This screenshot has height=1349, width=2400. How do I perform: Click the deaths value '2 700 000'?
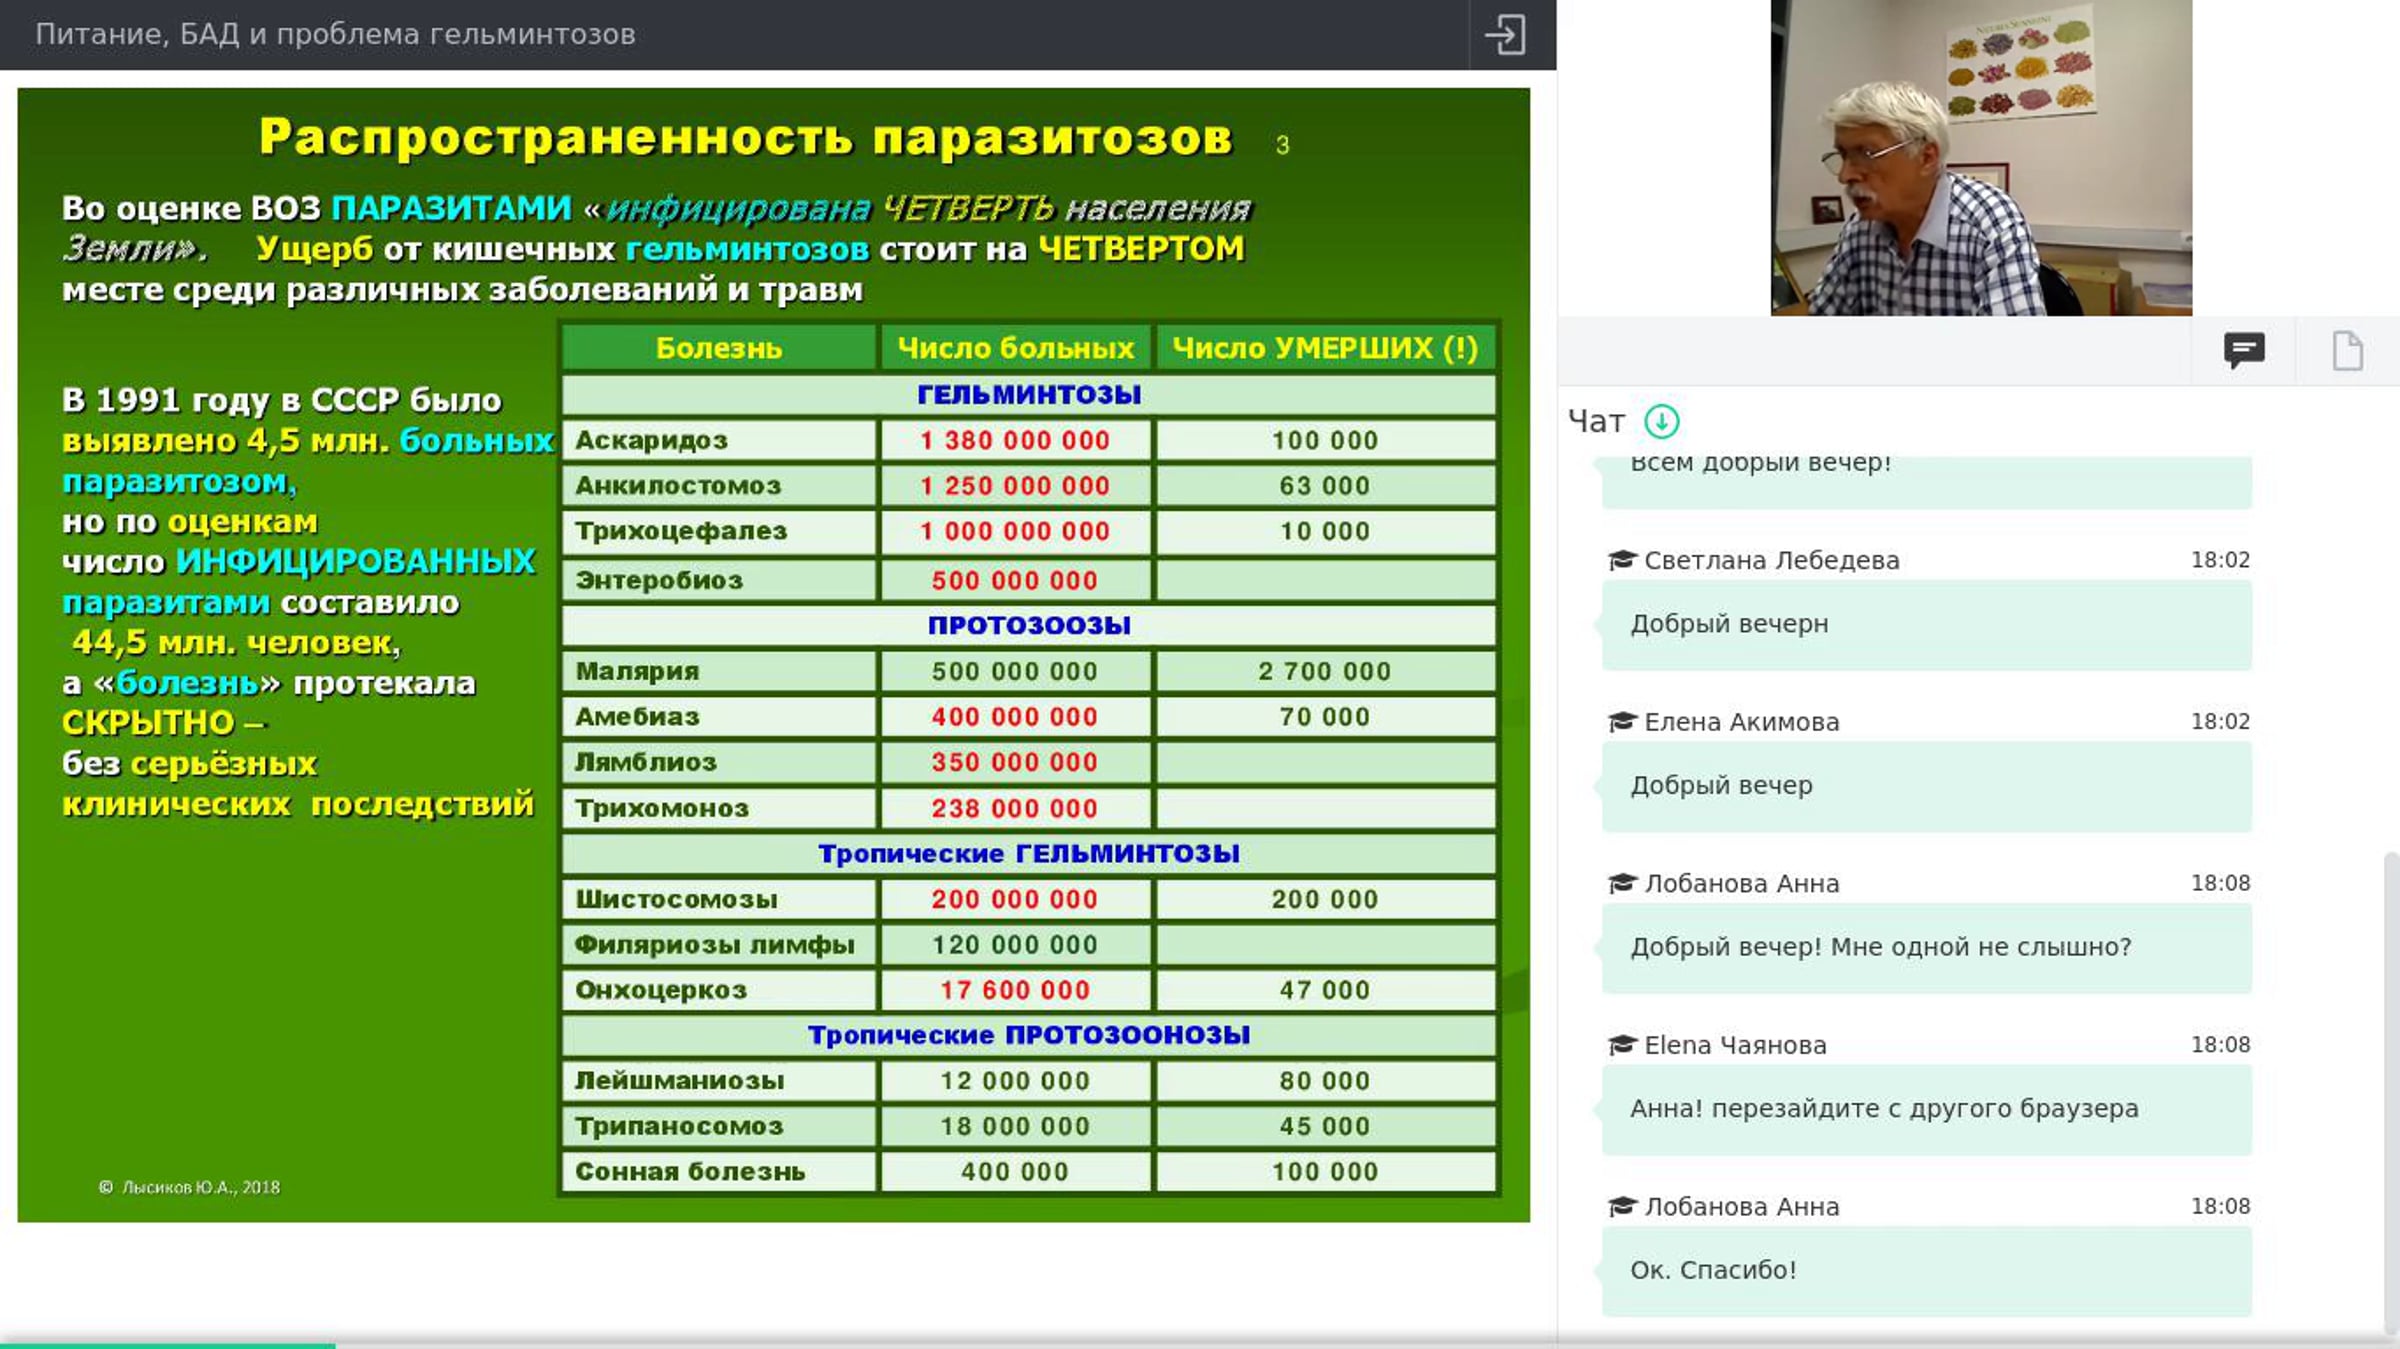1325,672
